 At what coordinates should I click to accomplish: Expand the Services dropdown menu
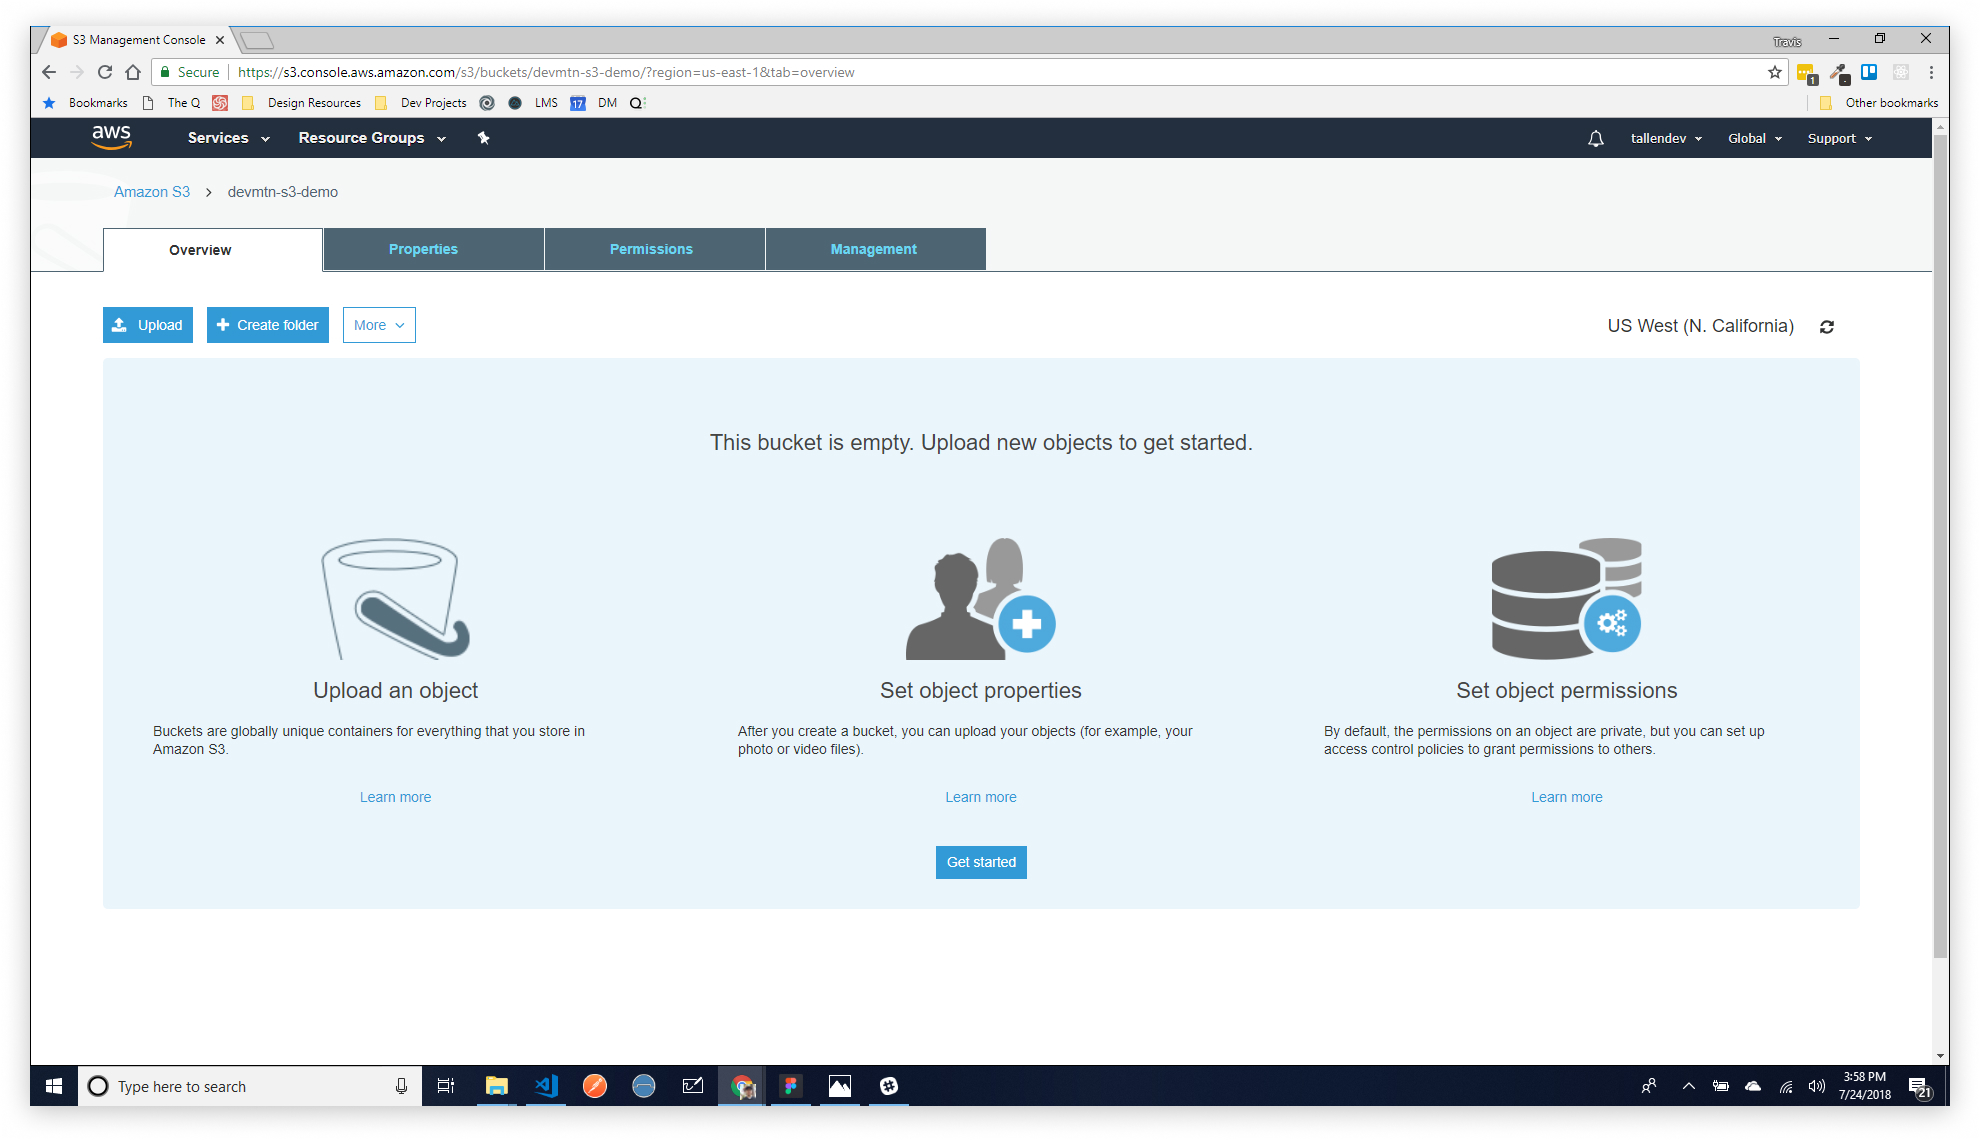[228, 138]
